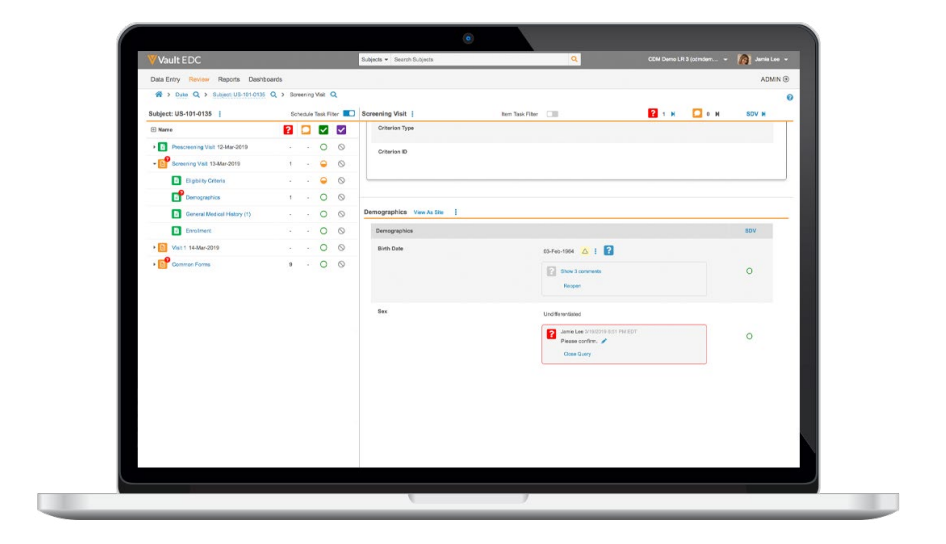Open the Dashboards tab
The image size is (946, 544).
pos(265,79)
